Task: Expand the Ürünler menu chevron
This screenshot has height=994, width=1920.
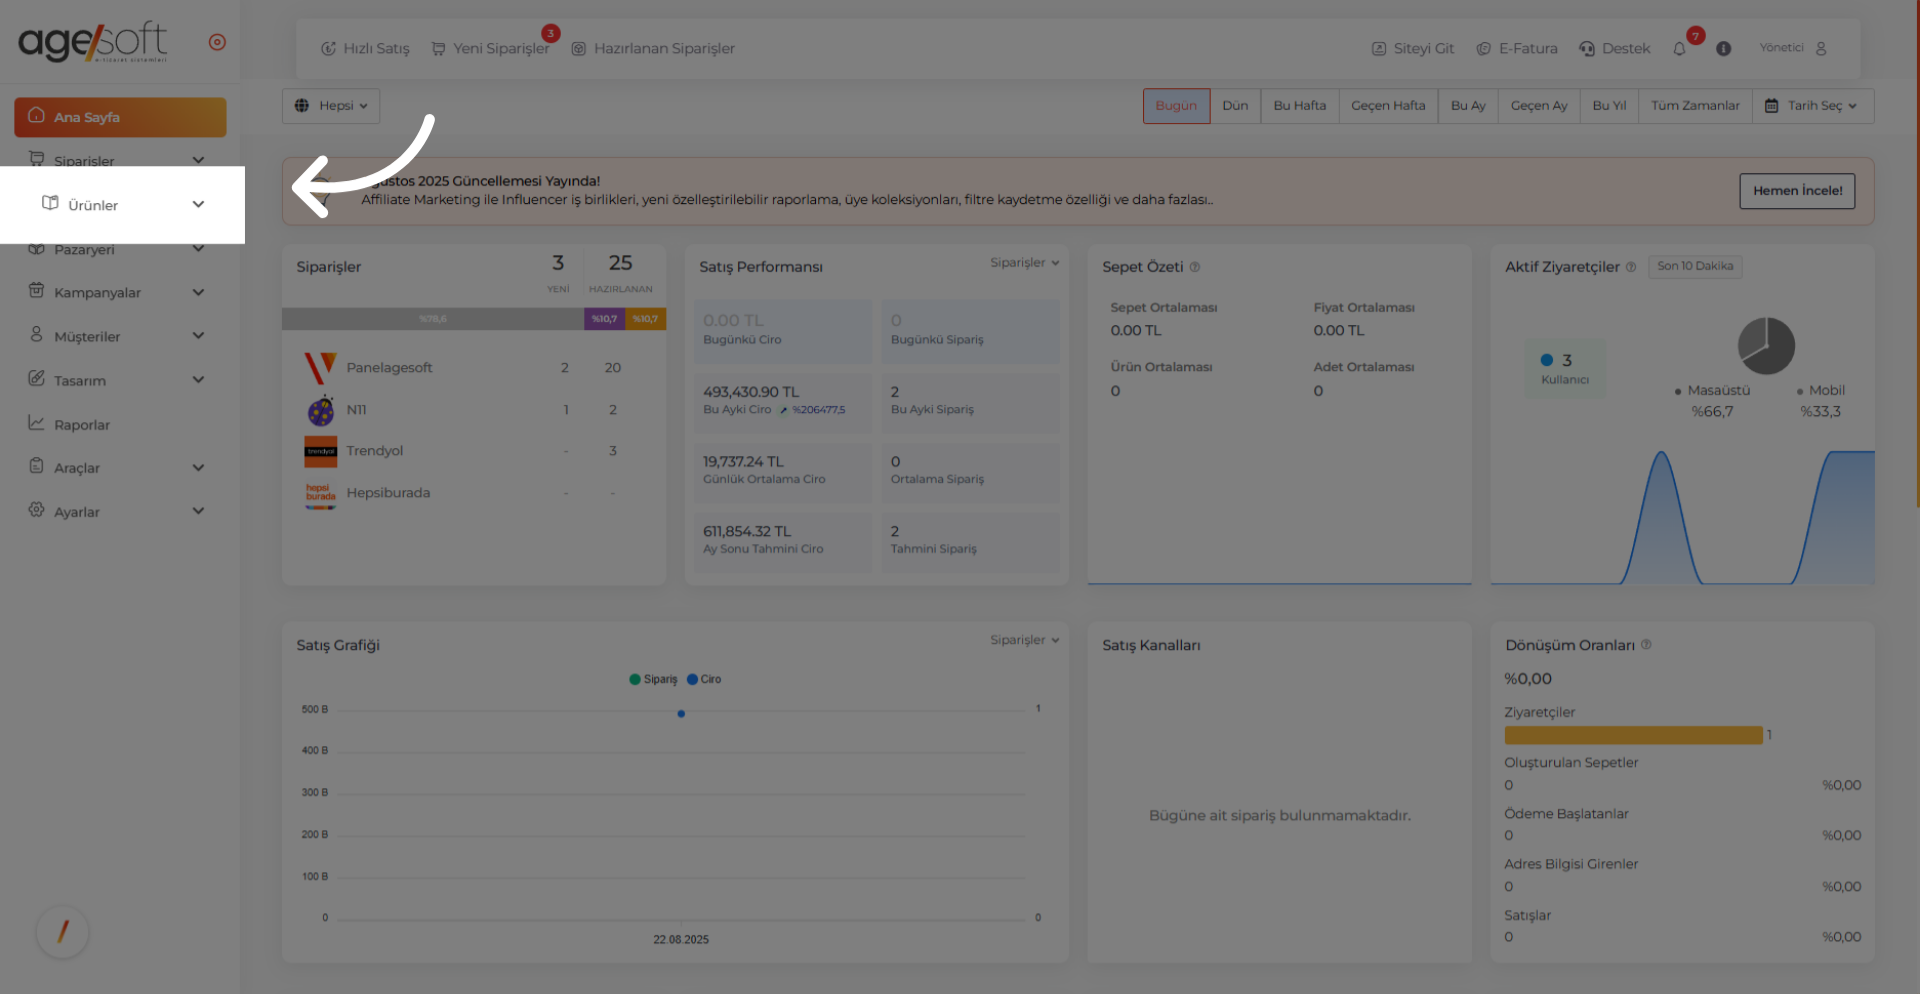Action: (198, 204)
